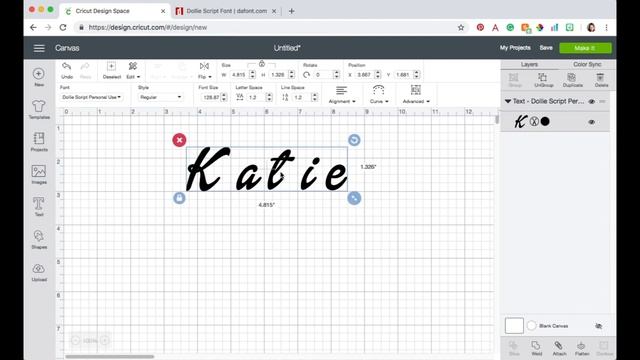Toggle visibility of the K letter layer
This screenshot has height=360, width=640.
(x=591, y=122)
